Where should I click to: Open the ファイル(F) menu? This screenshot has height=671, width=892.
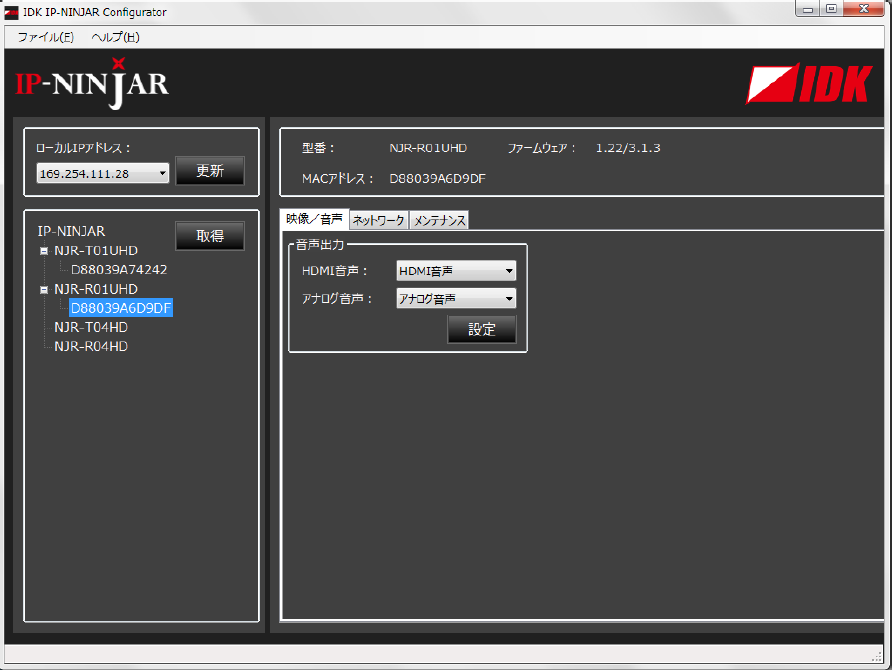coord(45,37)
